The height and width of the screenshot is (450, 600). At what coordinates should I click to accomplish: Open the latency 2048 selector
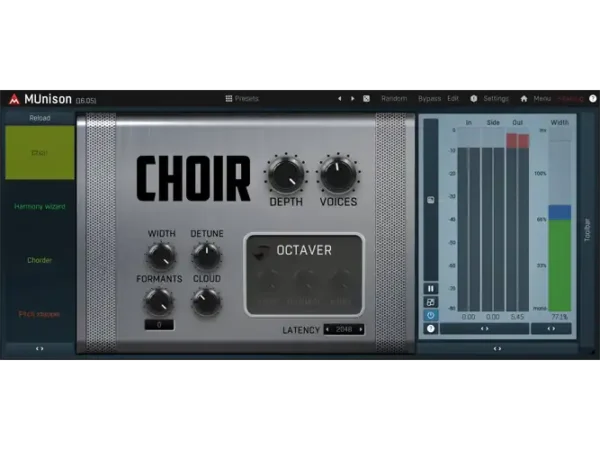tap(344, 329)
